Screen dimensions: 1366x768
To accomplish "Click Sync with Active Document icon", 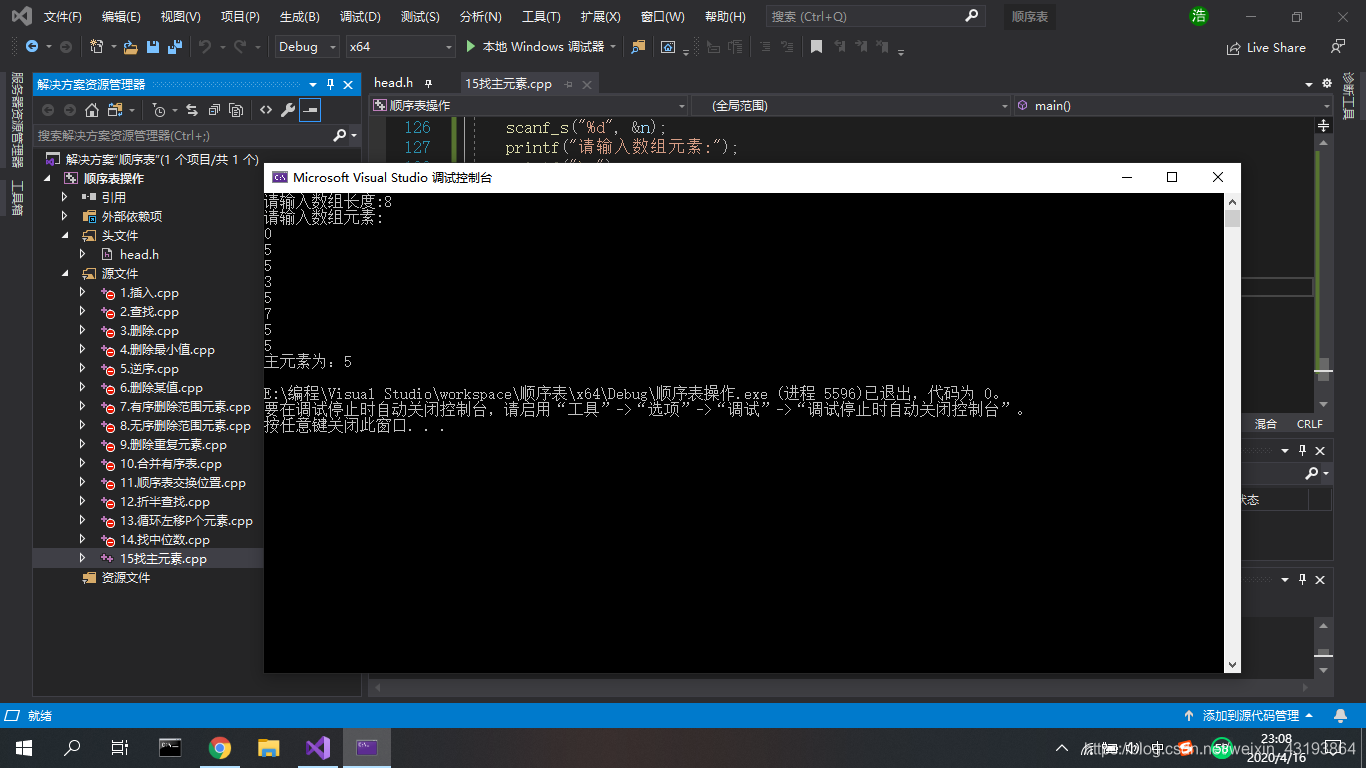I will tap(191, 110).
